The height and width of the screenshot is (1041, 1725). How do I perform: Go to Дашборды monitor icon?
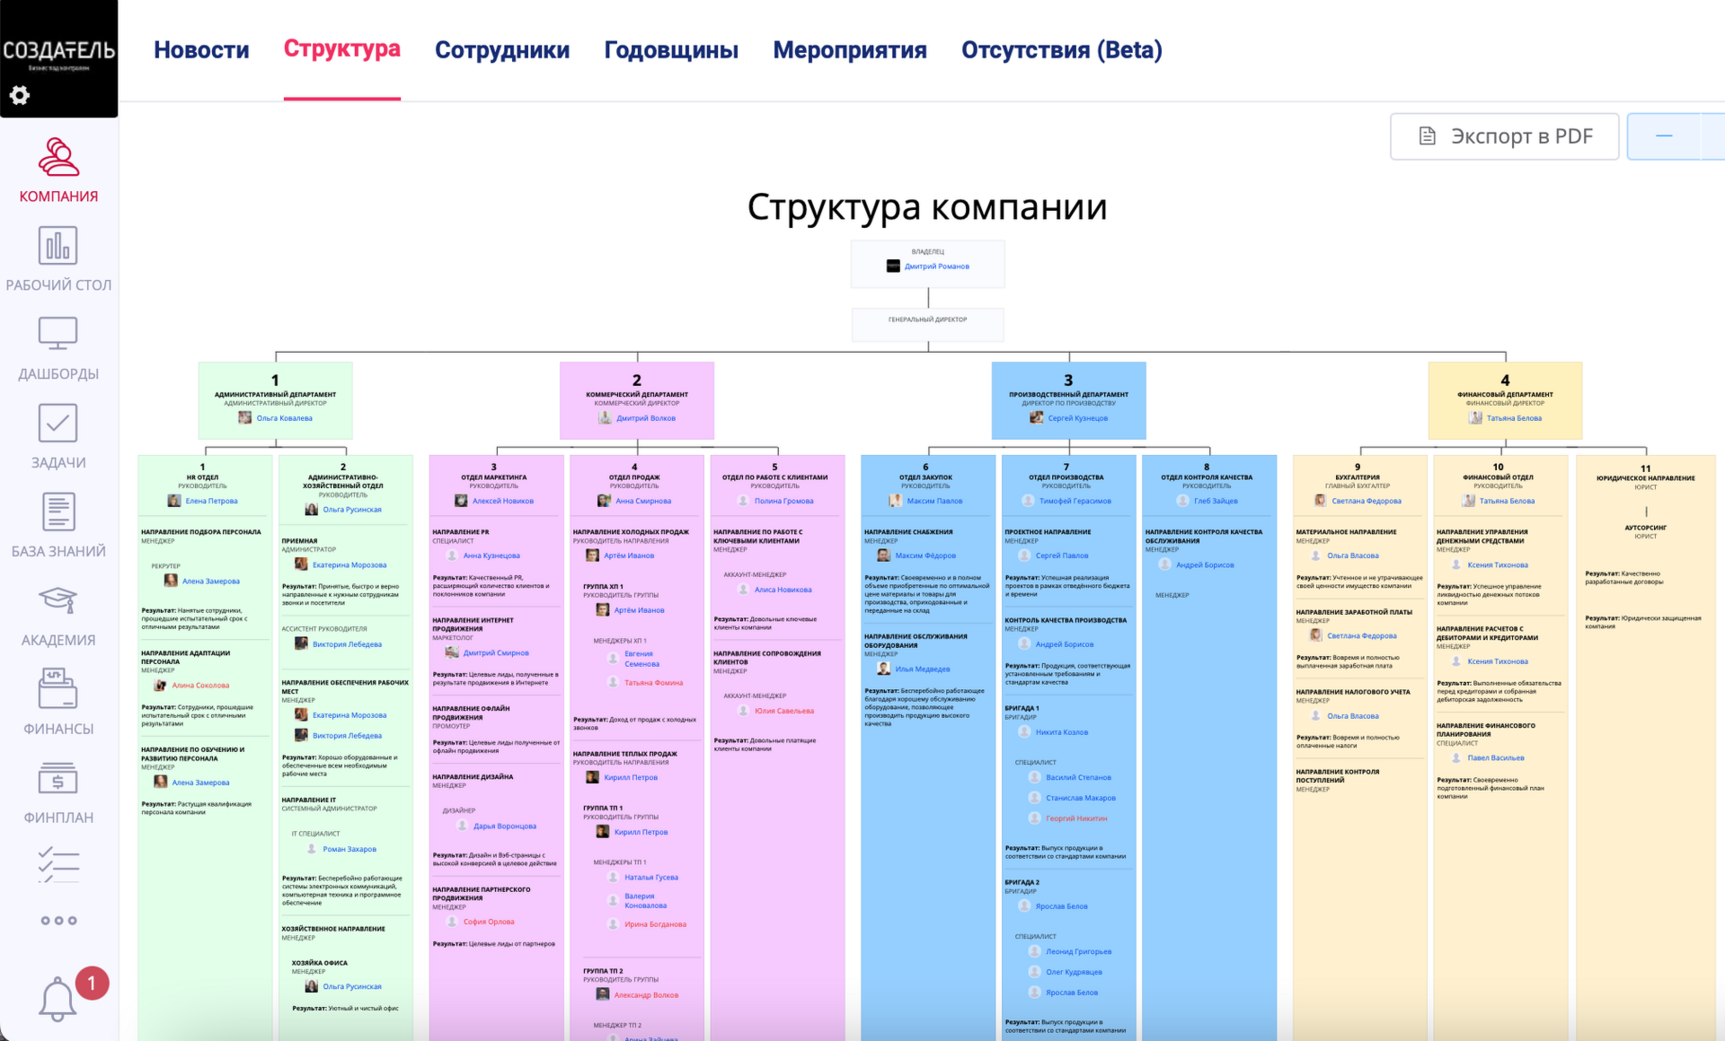pos(58,335)
